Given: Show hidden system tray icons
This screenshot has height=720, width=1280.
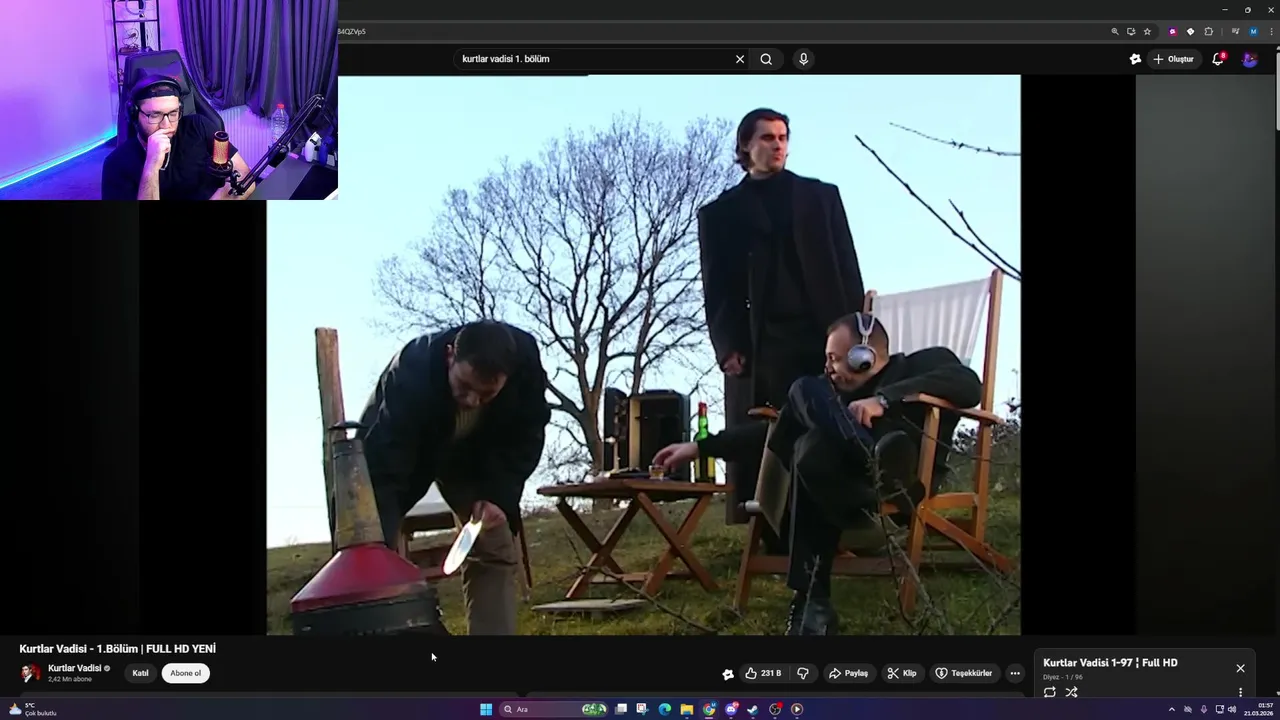Looking at the screenshot, I should tap(1172, 709).
